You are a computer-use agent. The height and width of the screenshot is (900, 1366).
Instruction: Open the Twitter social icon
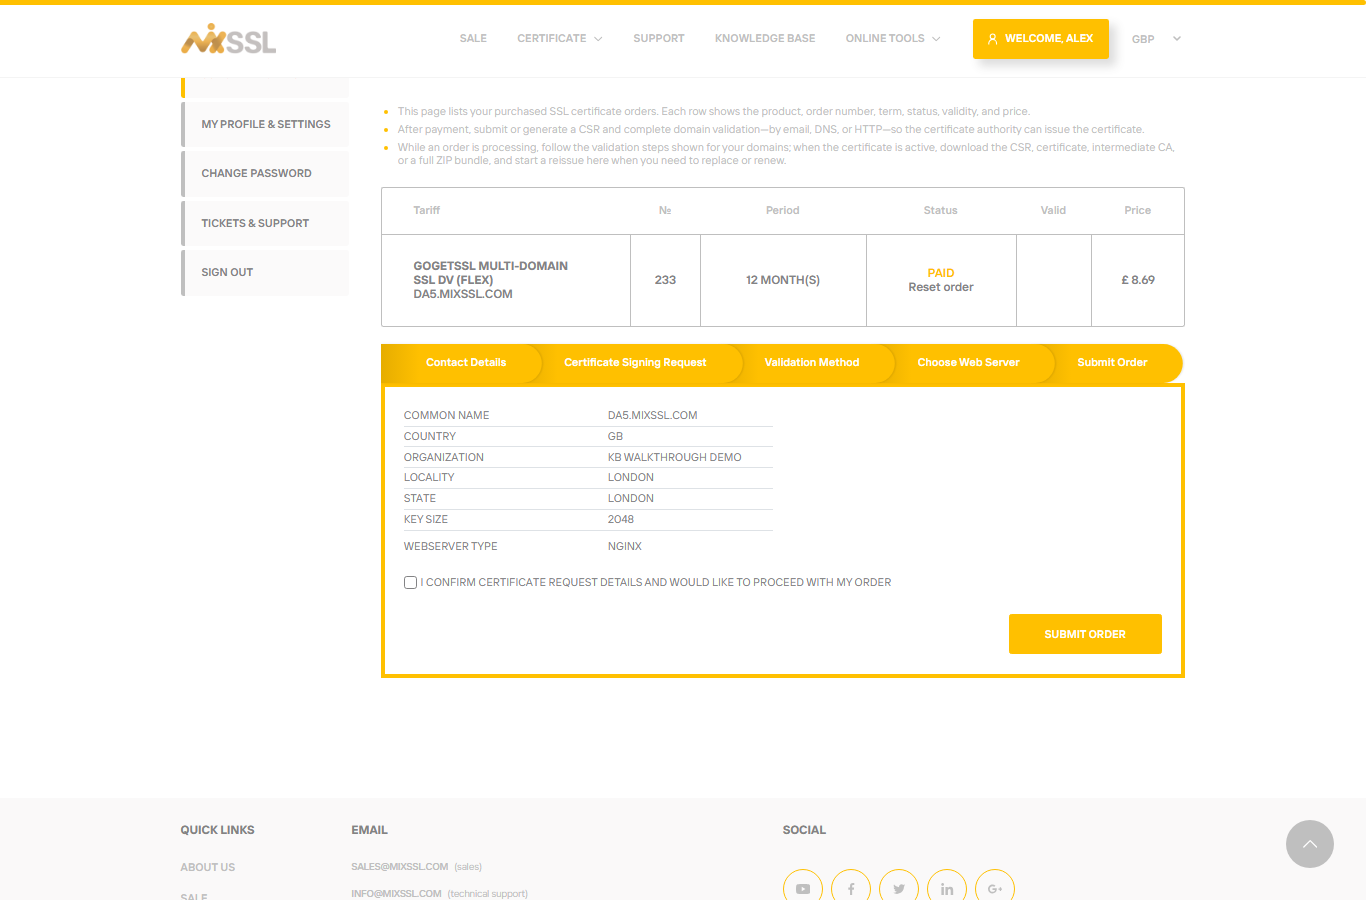click(x=899, y=888)
